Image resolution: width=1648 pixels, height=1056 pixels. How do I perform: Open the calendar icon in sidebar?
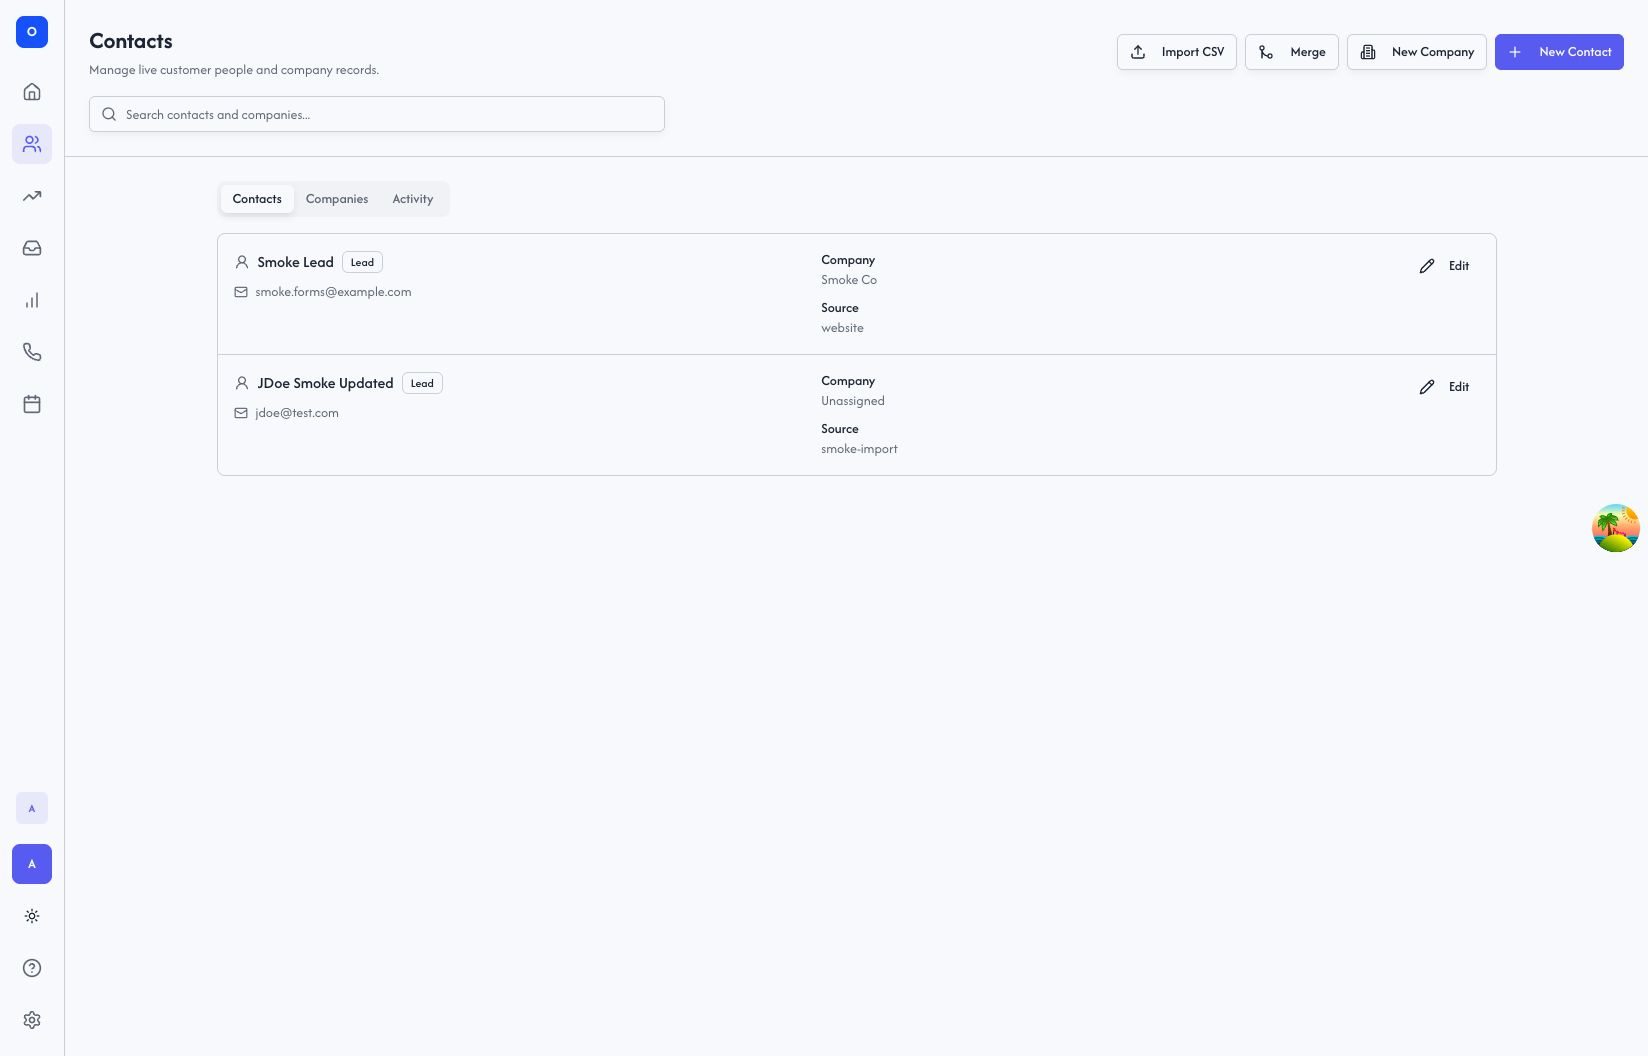(x=32, y=404)
